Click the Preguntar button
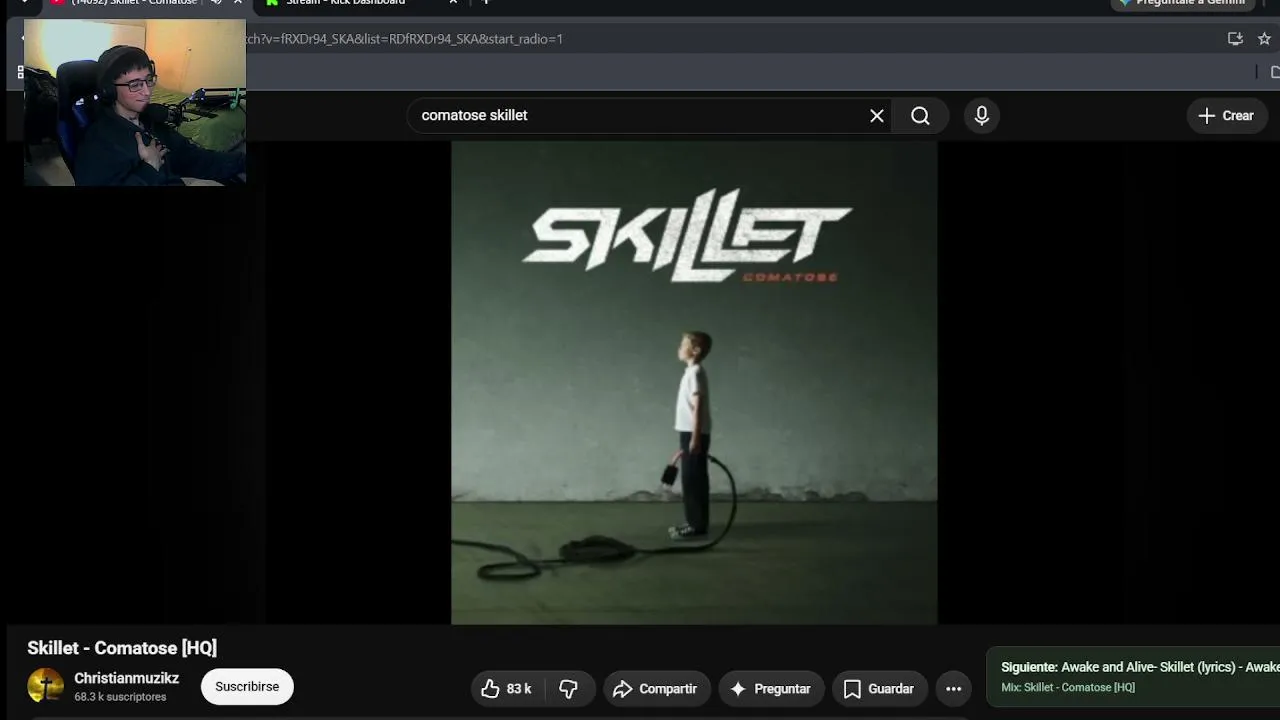Viewport: 1280px width, 720px height. pos(771,688)
